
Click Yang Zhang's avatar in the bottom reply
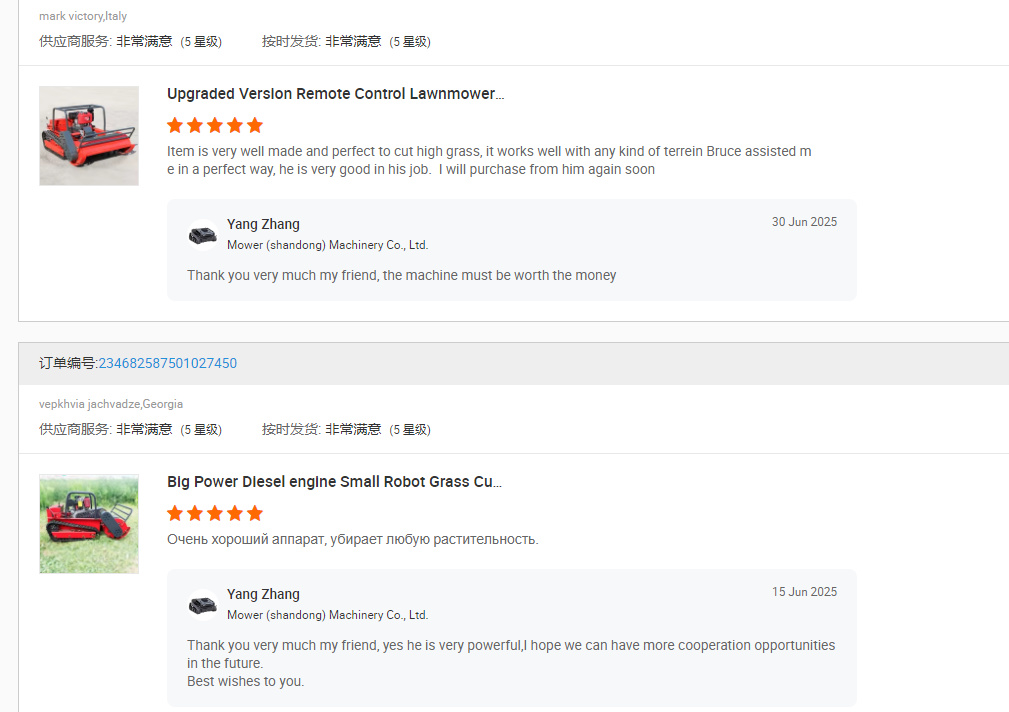click(202, 604)
